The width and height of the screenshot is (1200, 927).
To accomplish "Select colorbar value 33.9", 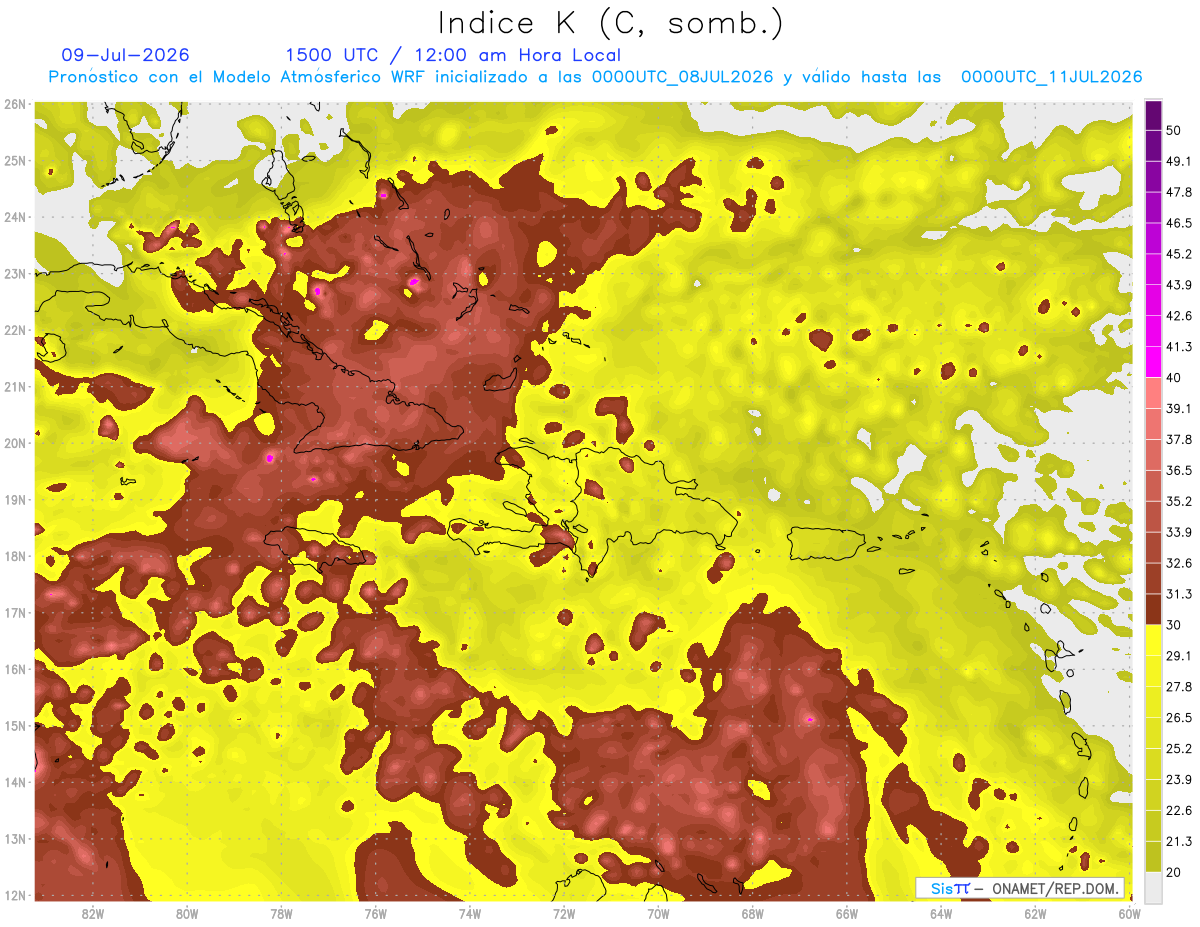I will tap(1178, 532).
